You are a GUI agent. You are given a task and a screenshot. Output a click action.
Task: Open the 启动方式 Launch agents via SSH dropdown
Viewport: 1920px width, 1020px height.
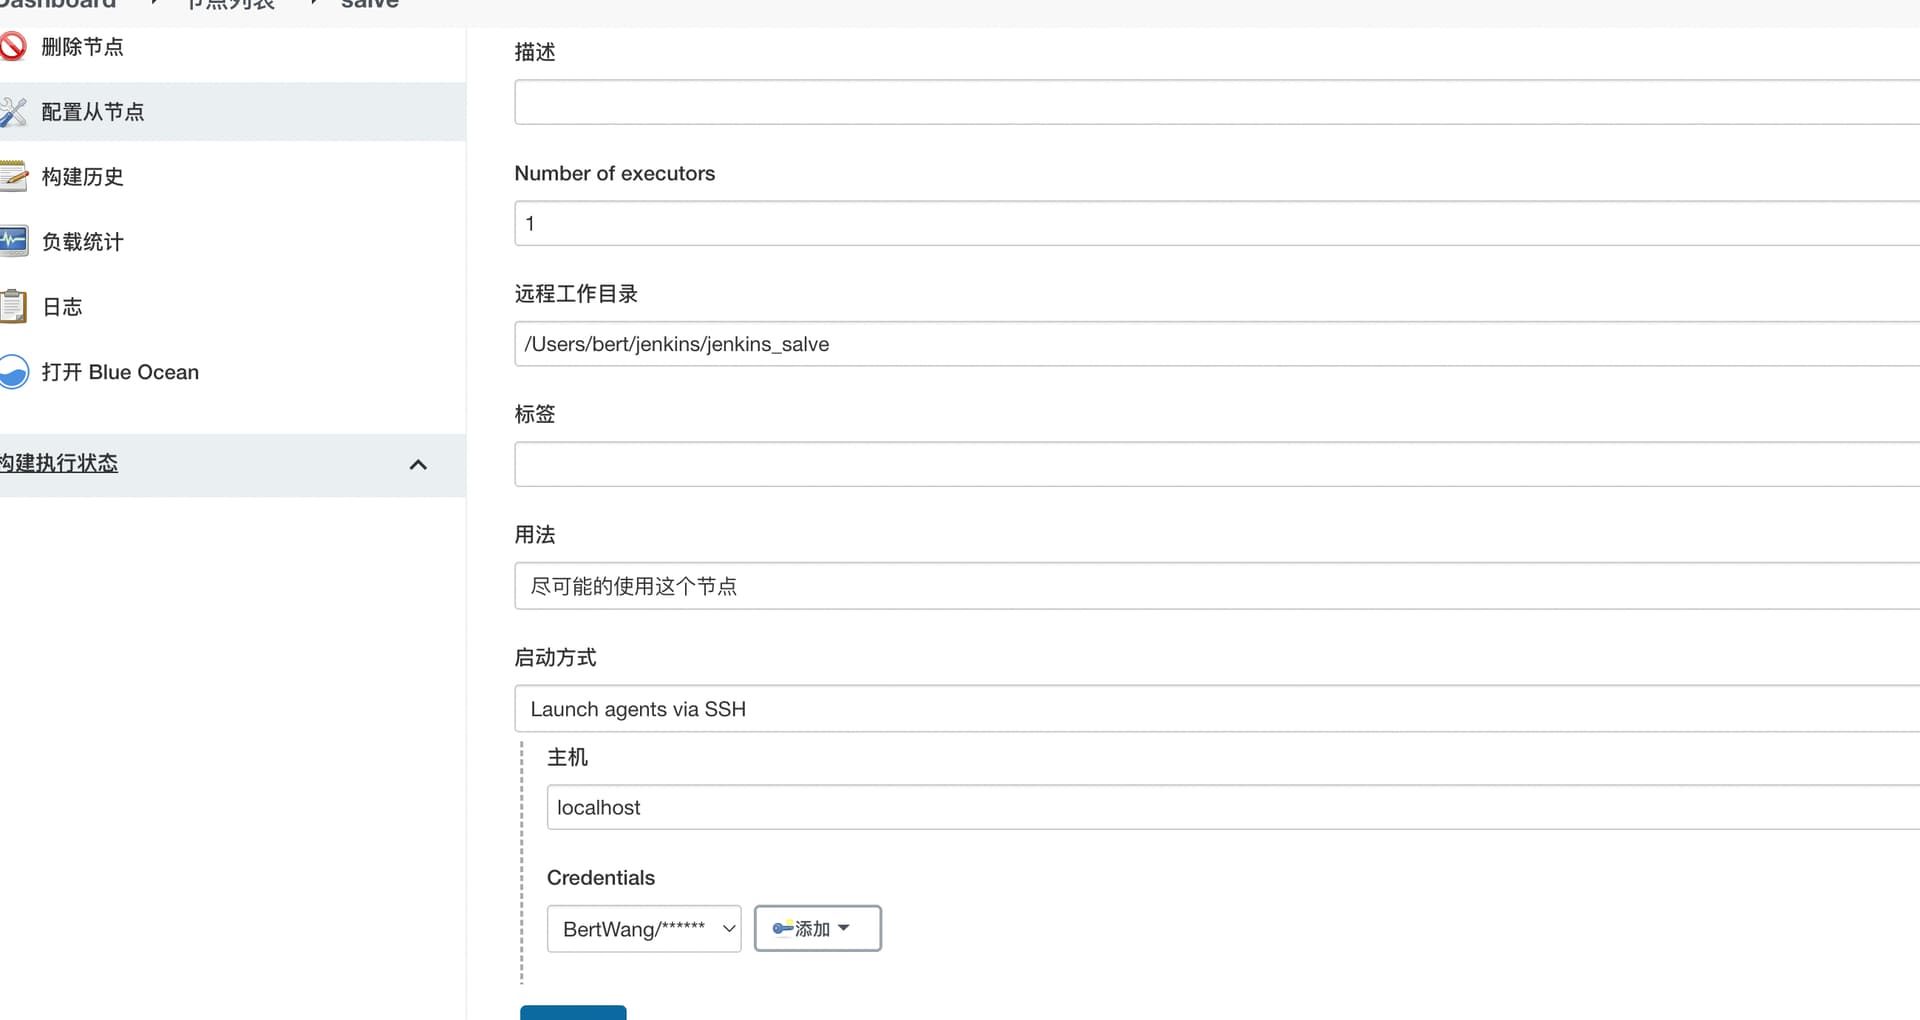click(x=1217, y=709)
